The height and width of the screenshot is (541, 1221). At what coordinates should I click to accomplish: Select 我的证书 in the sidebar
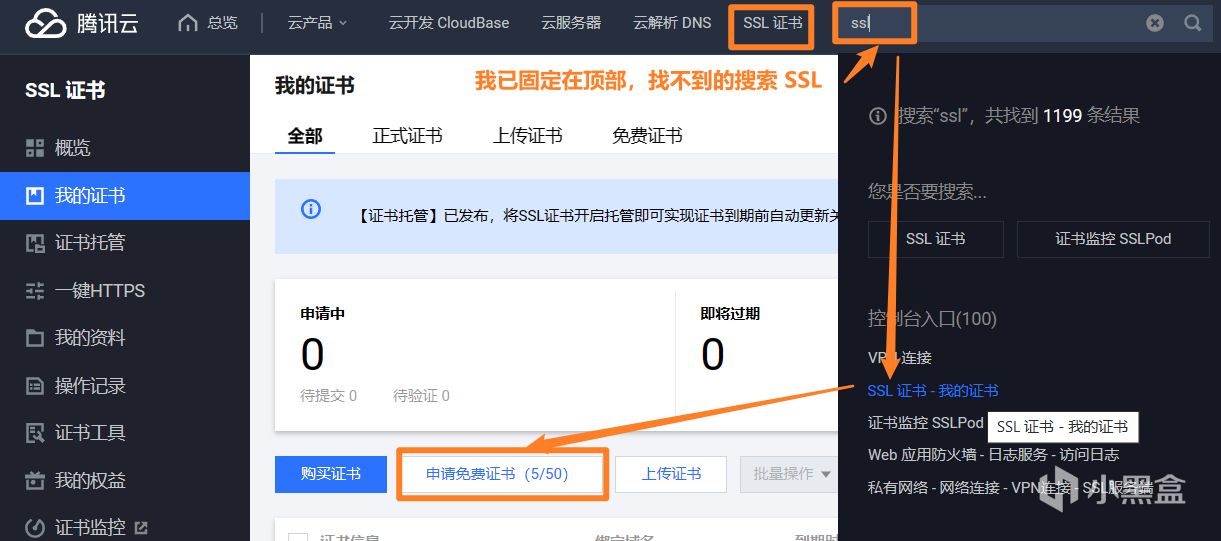[124, 196]
